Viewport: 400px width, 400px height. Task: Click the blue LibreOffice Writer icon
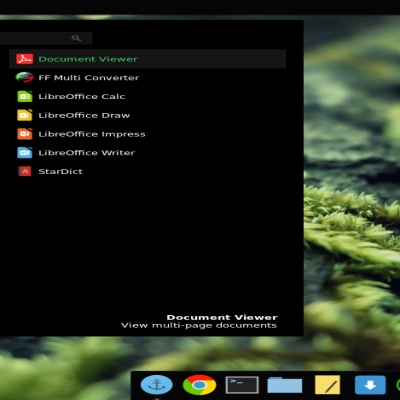point(25,152)
